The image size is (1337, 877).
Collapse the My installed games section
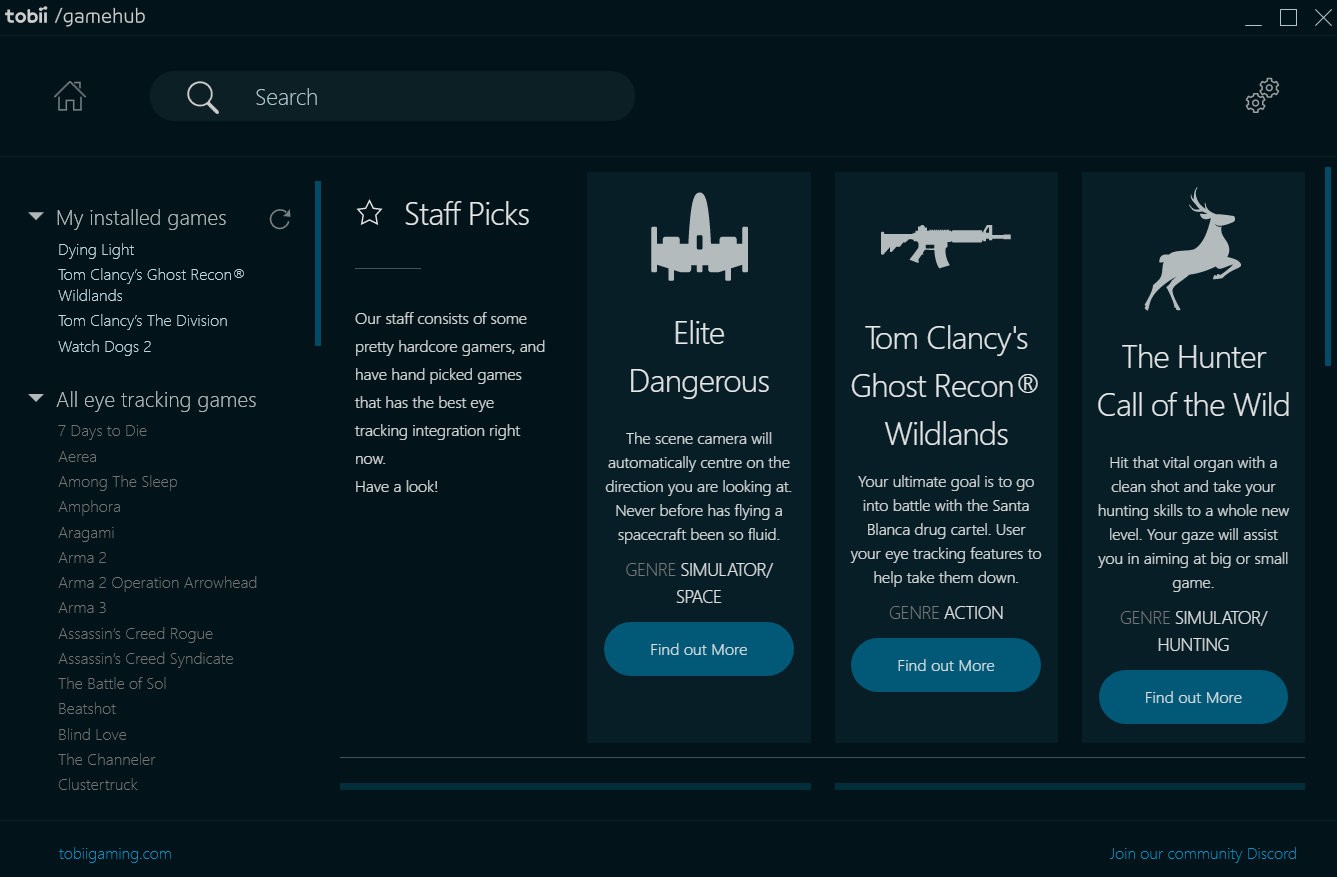pyautogui.click(x=37, y=216)
